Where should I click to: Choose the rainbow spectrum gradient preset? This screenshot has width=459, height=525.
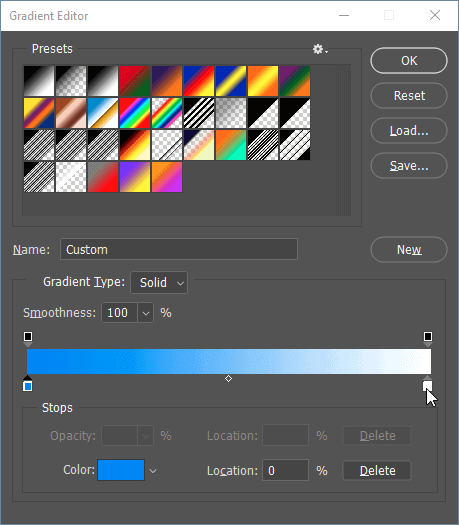[135, 113]
